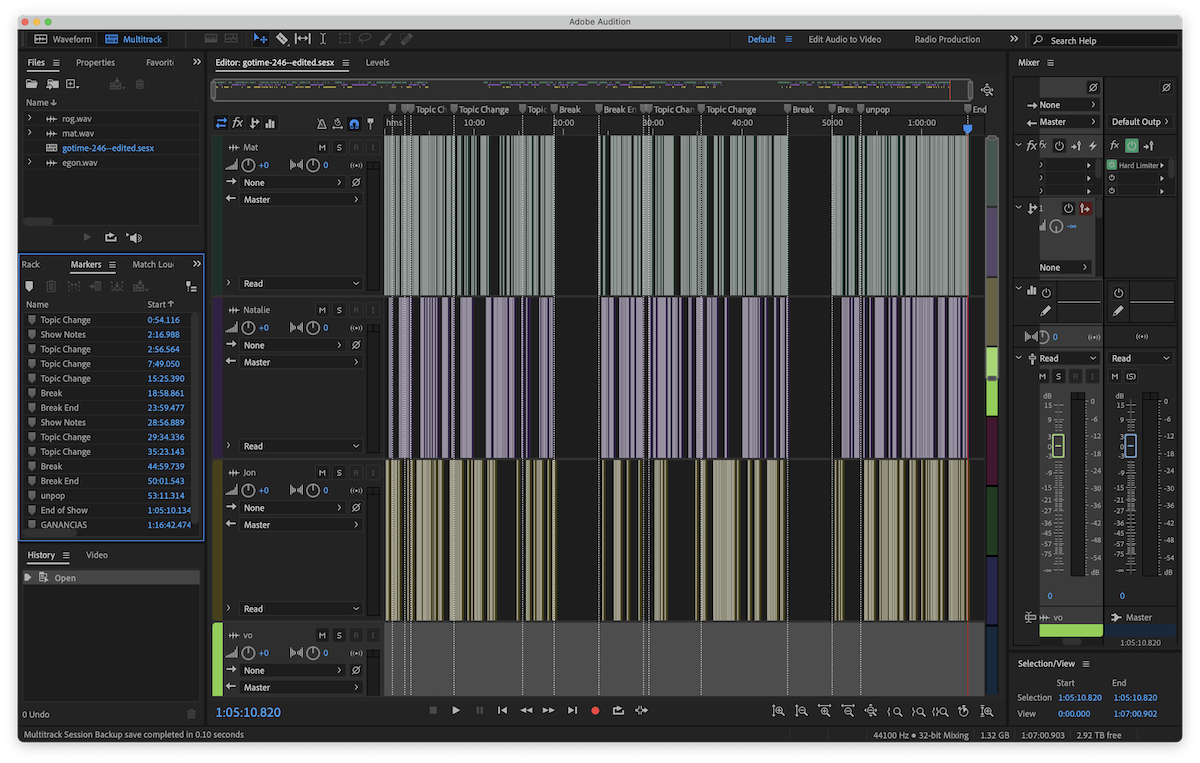This screenshot has width=1200, height=763.
Task: Open Jon track output Master dropdown
Action: click(x=301, y=525)
